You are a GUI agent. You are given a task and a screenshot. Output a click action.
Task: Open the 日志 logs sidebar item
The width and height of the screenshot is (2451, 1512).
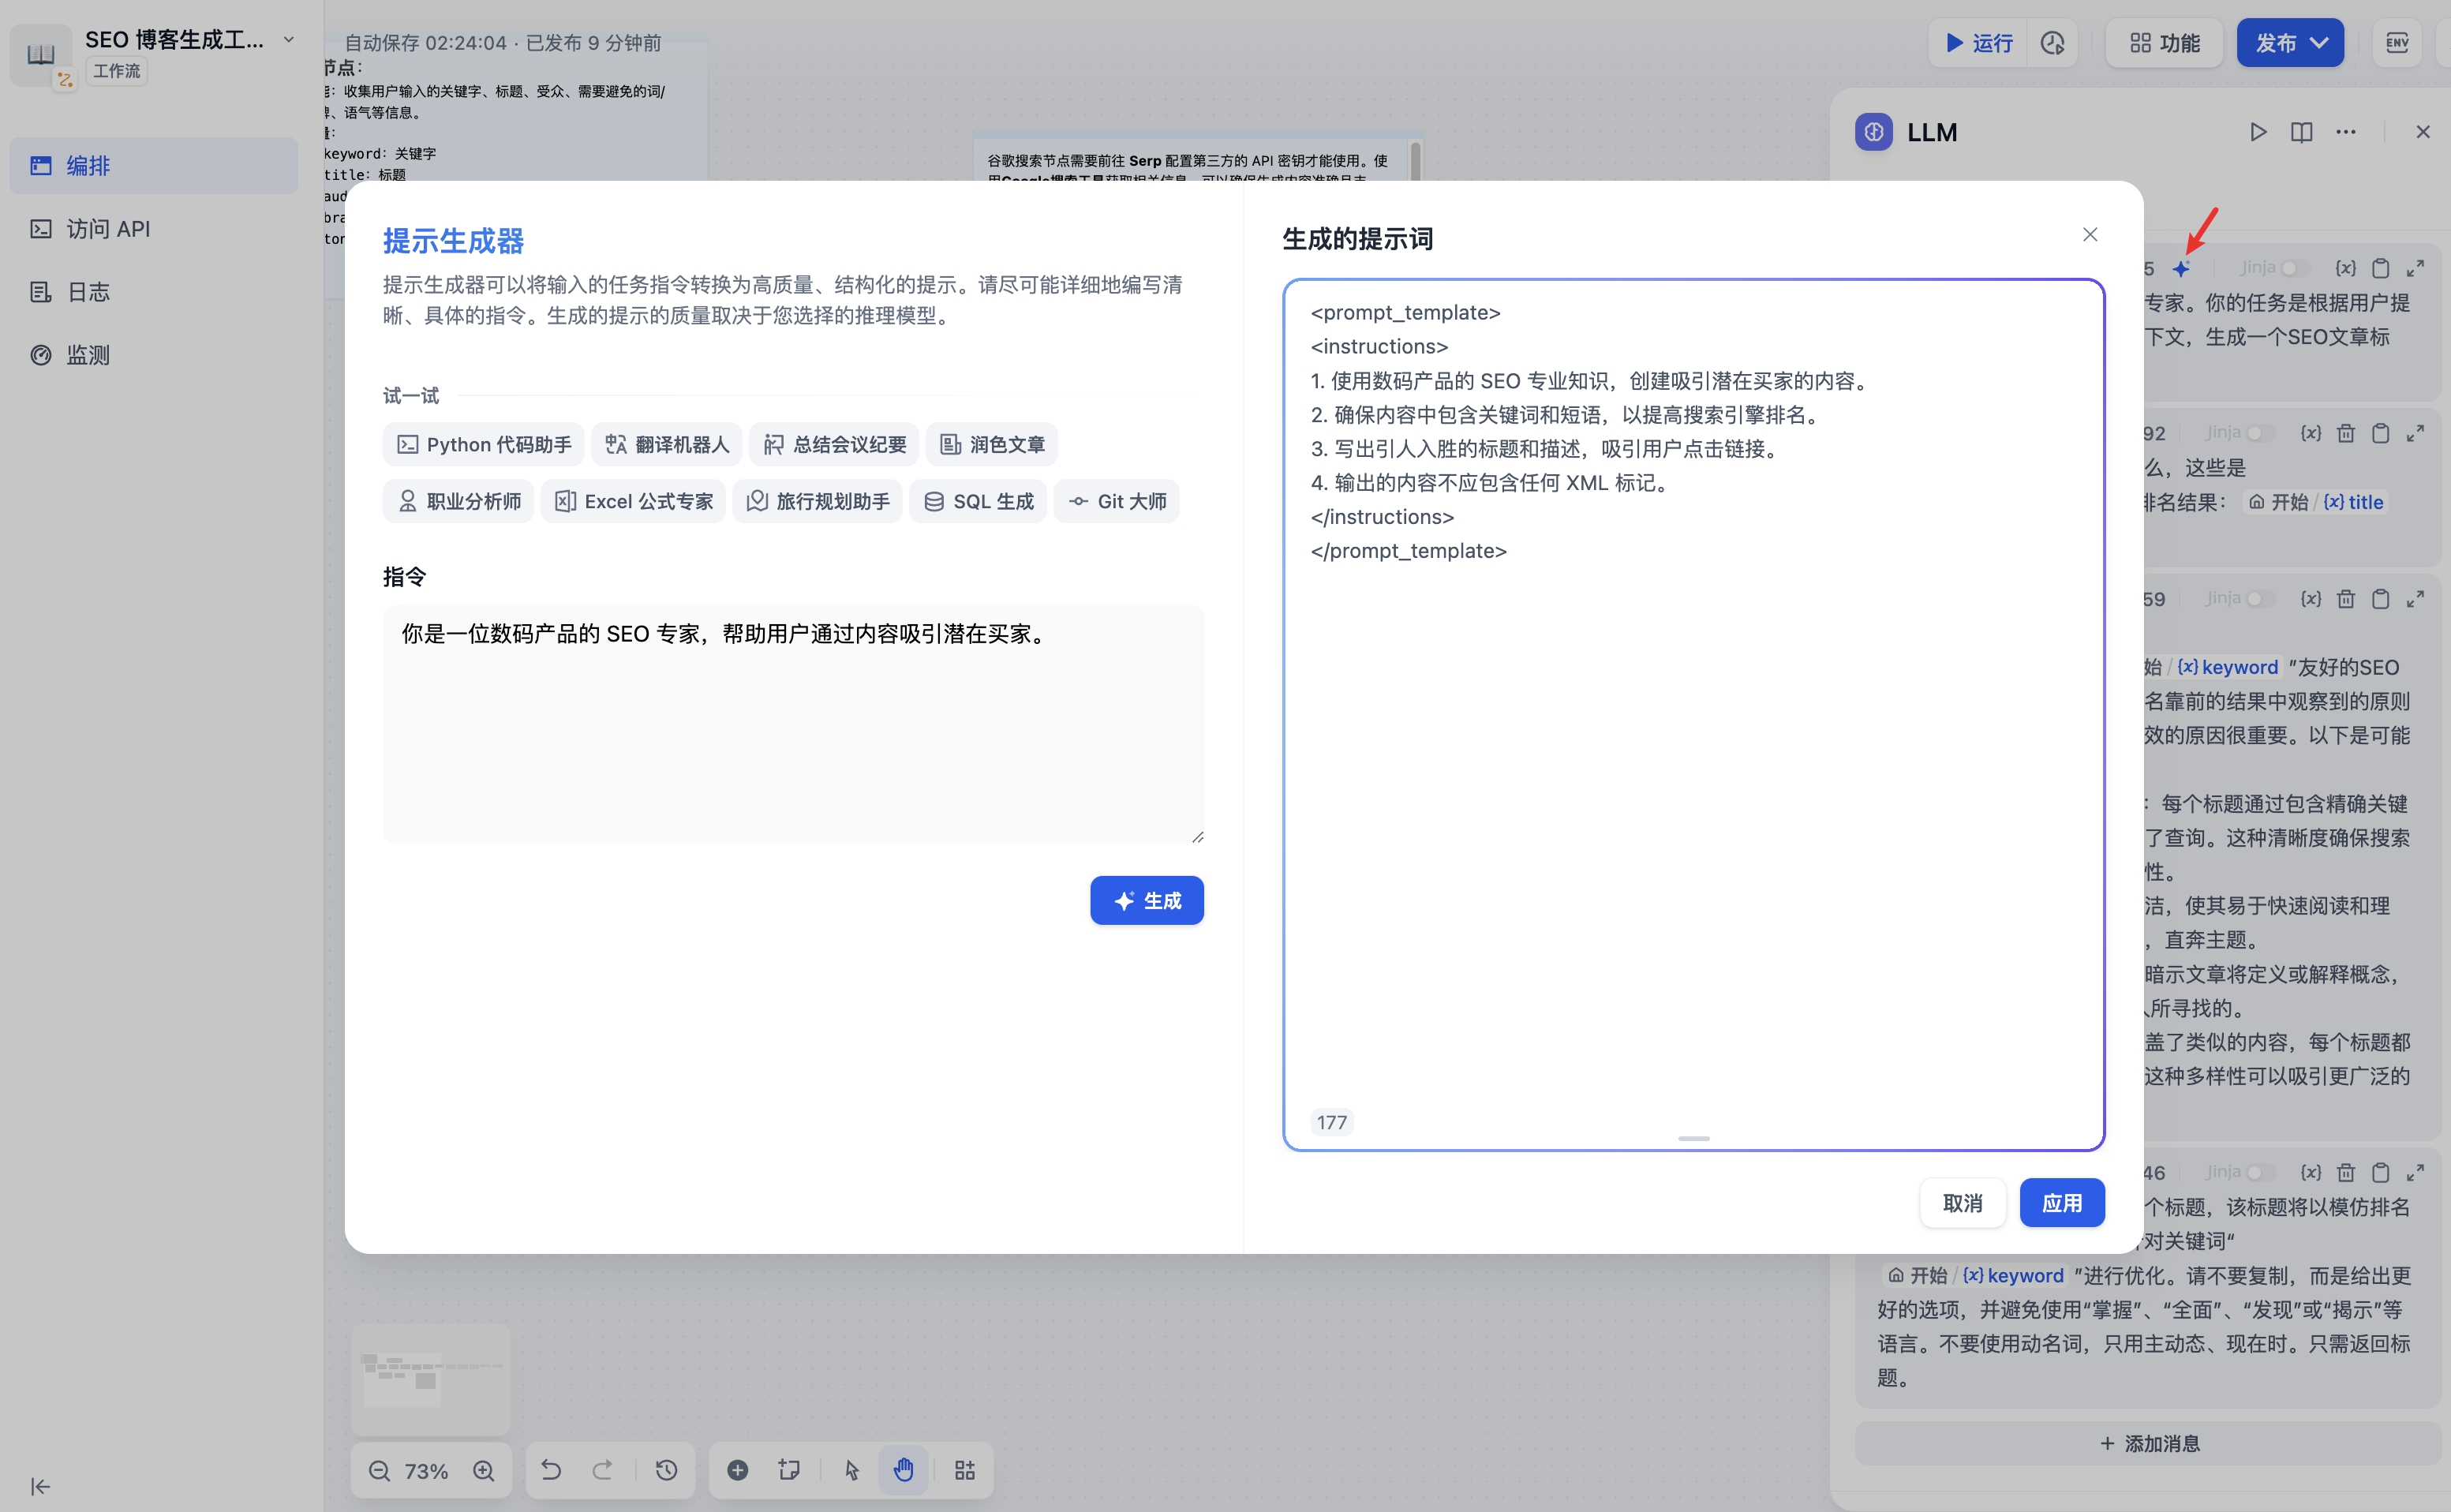[x=88, y=292]
